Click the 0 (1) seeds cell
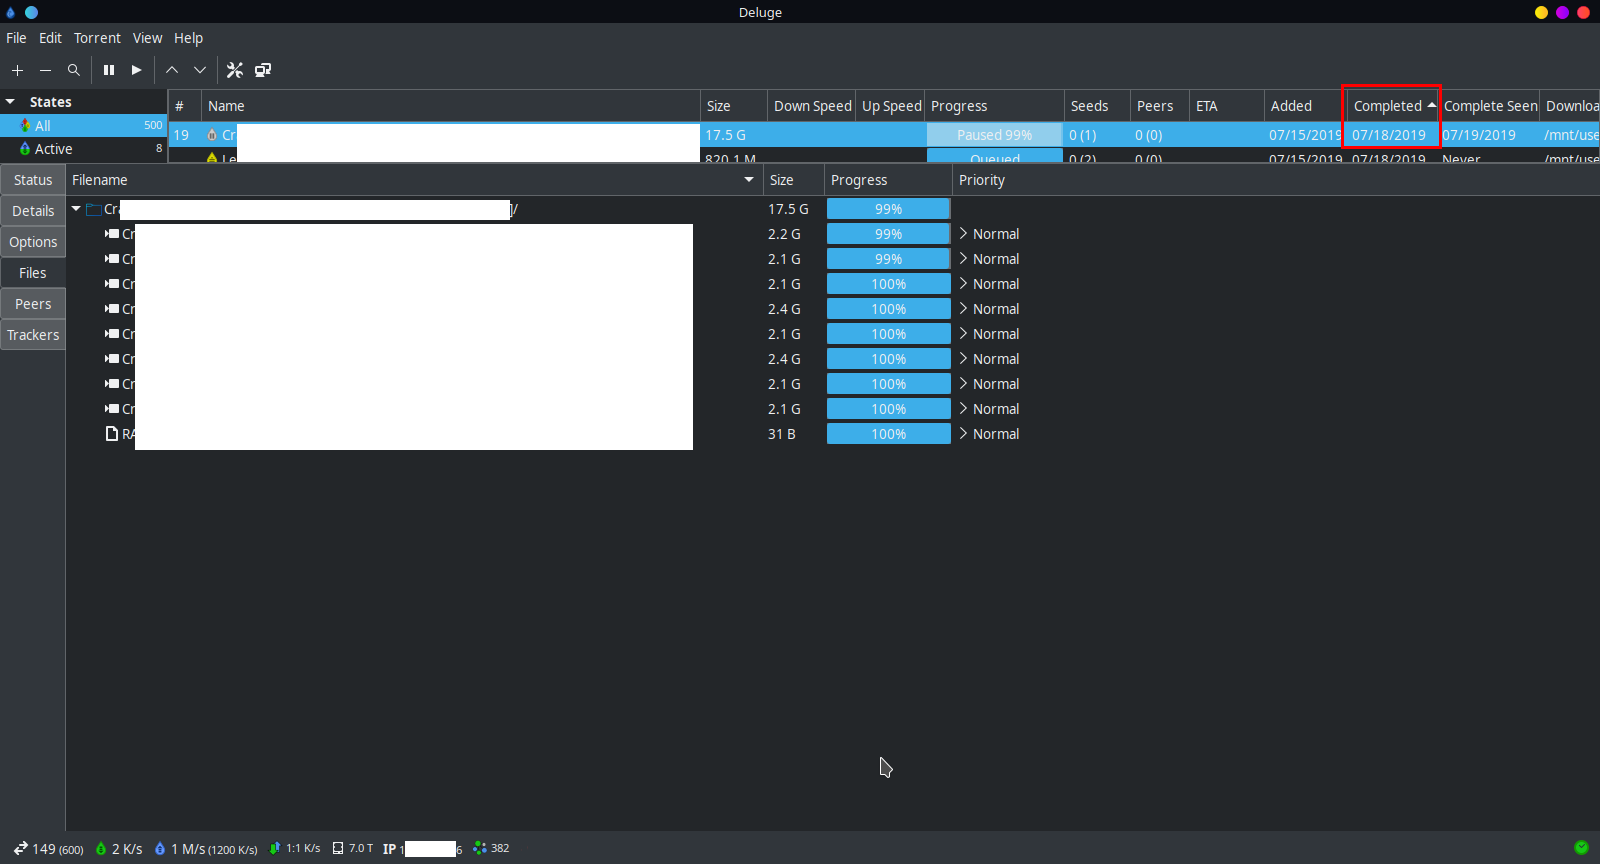 [1083, 135]
